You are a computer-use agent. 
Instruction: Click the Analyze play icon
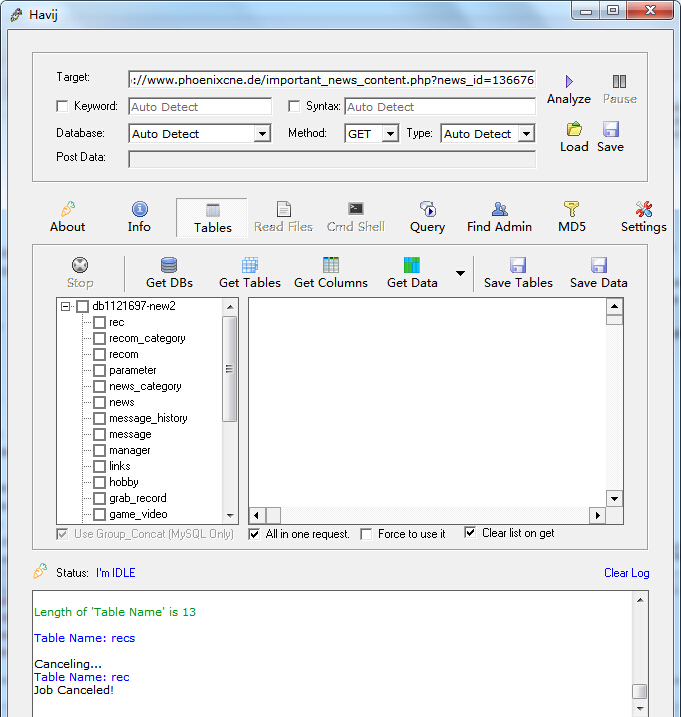569,81
